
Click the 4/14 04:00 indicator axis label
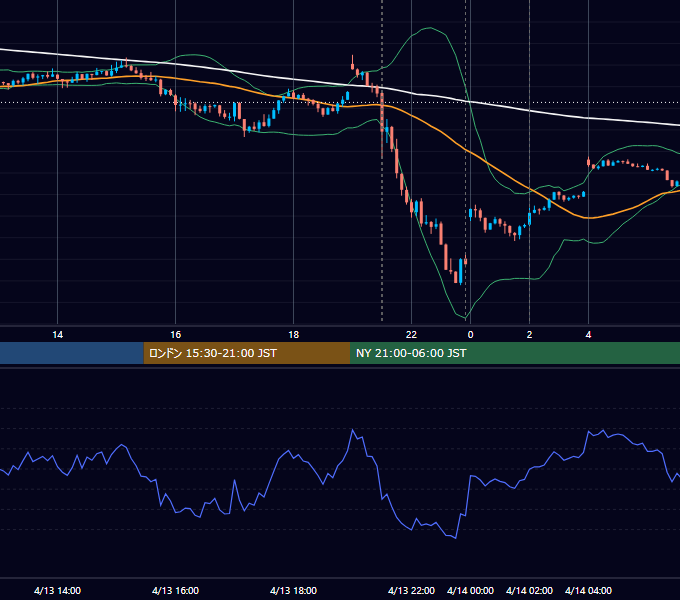click(x=588, y=590)
